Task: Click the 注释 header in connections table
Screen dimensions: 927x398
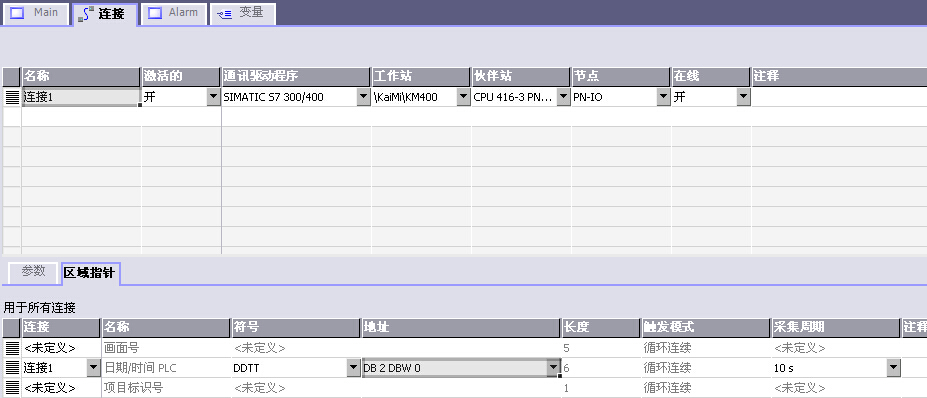Action: coord(840,77)
